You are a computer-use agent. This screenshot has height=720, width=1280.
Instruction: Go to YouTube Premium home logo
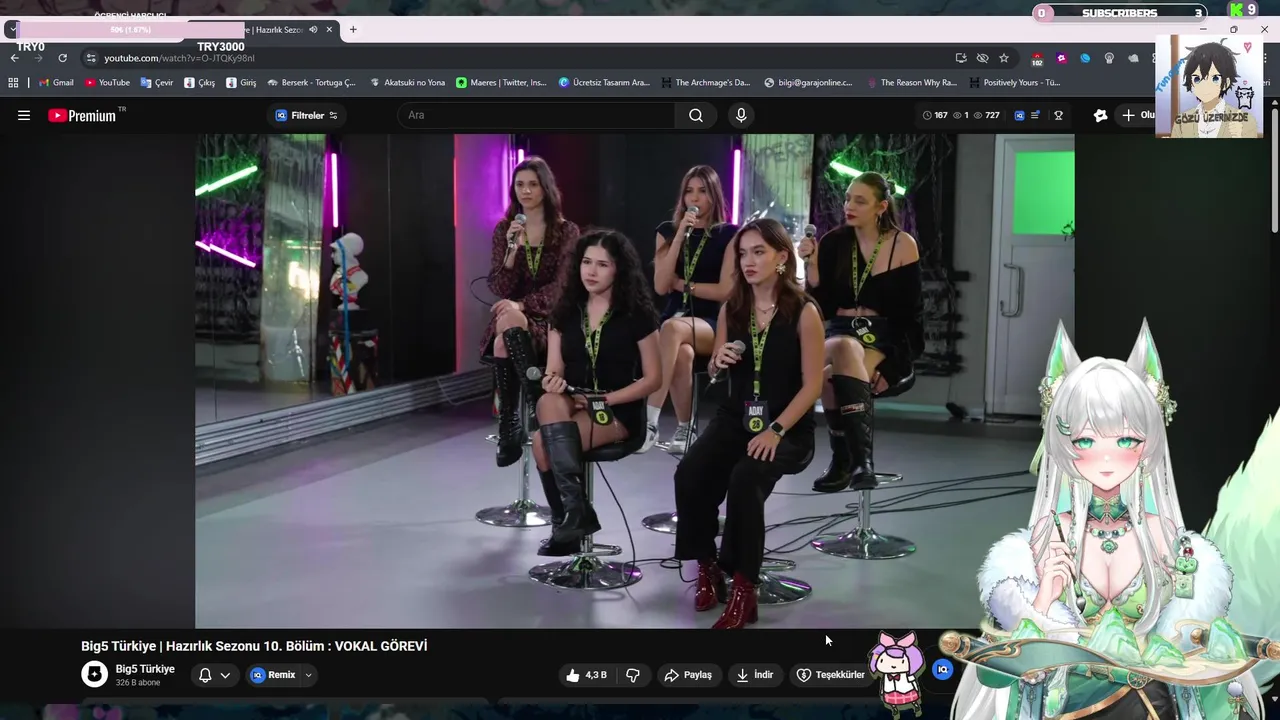coord(84,115)
